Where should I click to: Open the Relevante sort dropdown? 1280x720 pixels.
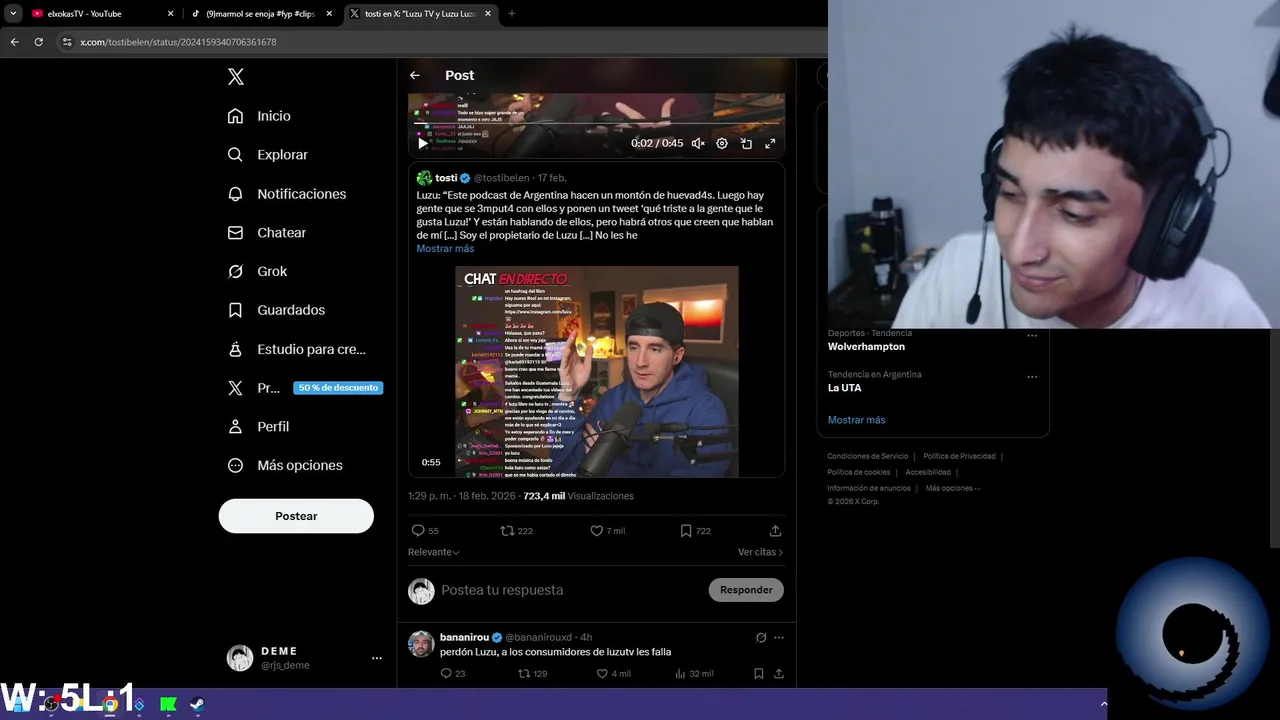433,552
